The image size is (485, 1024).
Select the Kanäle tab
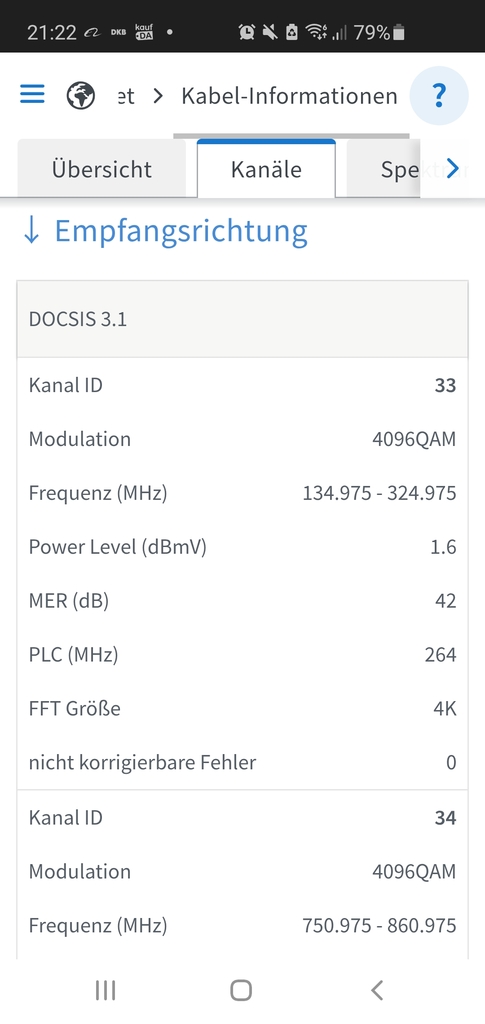point(266,169)
